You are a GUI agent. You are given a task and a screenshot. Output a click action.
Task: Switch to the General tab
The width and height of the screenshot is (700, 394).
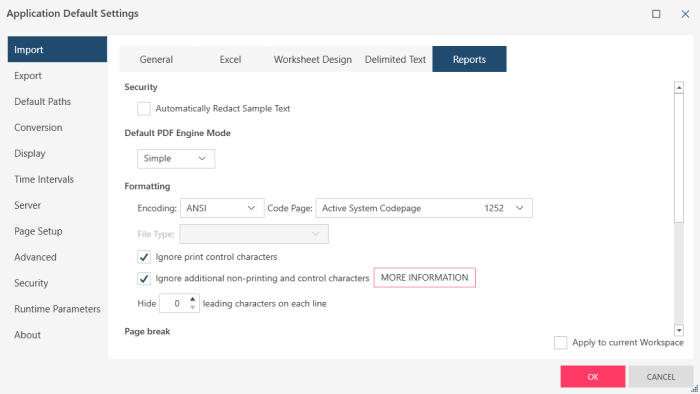pos(156,59)
